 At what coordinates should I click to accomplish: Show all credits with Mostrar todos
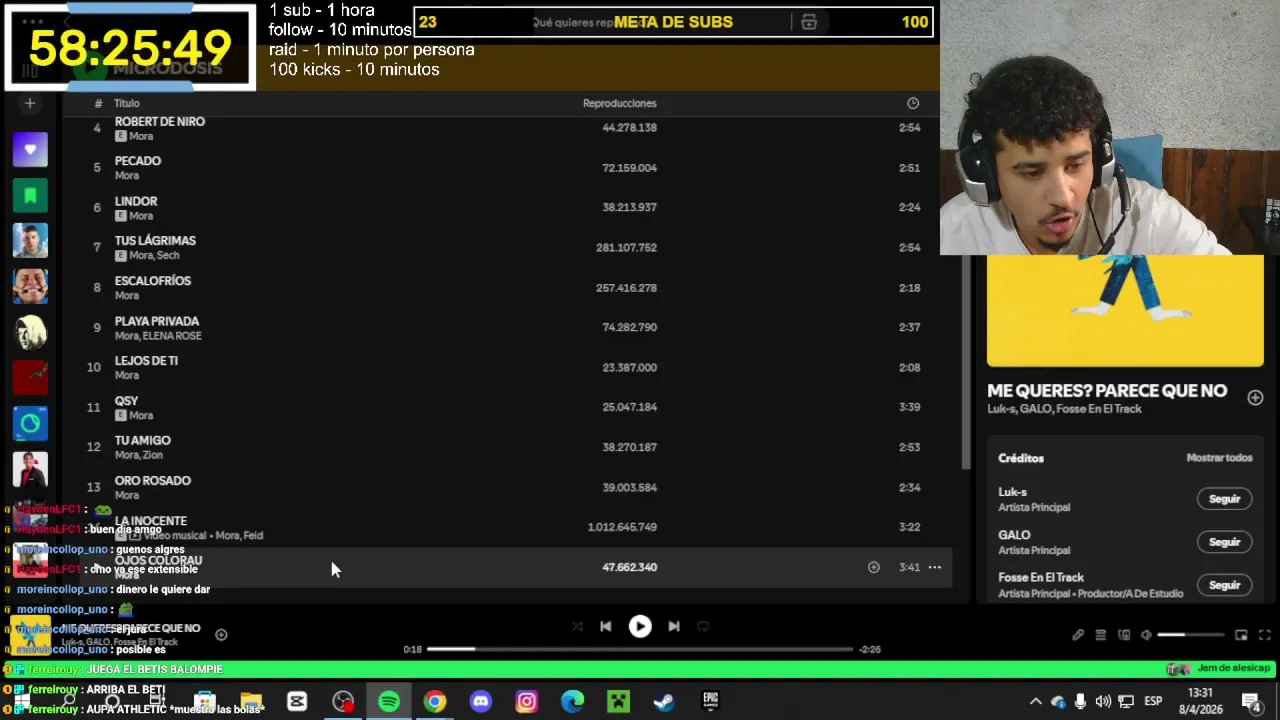pyautogui.click(x=1219, y=458)
